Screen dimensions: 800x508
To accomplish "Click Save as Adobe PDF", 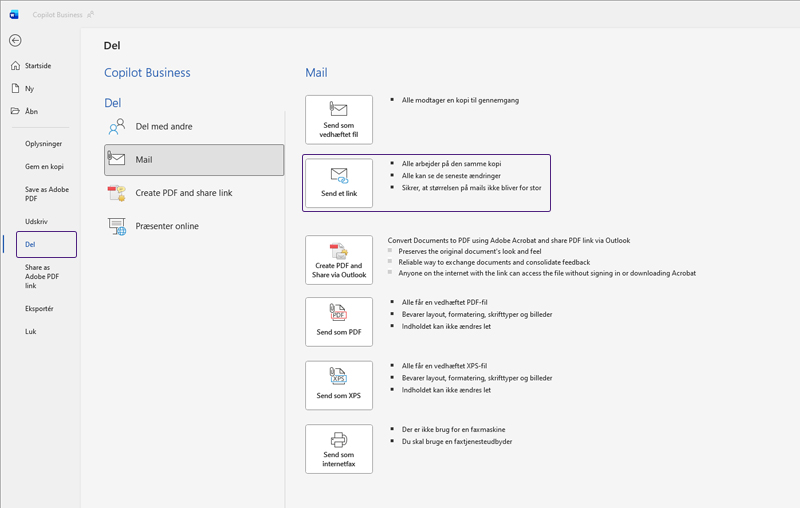I will [x=46, y=193].
